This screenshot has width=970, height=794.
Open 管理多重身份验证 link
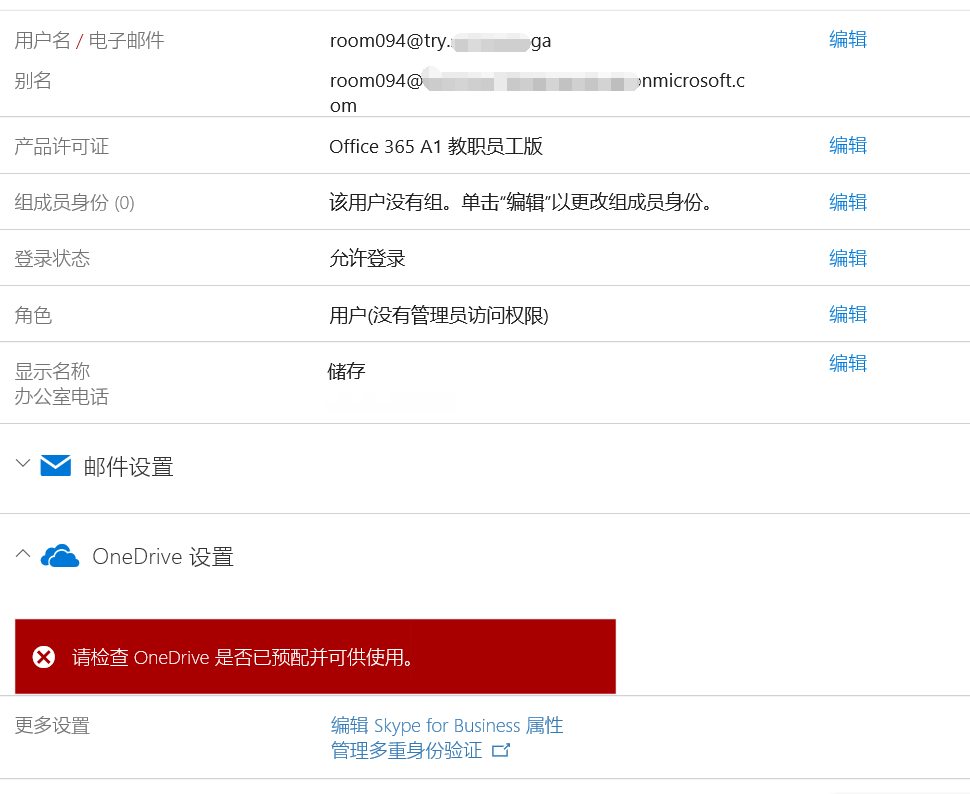(406, 750)
